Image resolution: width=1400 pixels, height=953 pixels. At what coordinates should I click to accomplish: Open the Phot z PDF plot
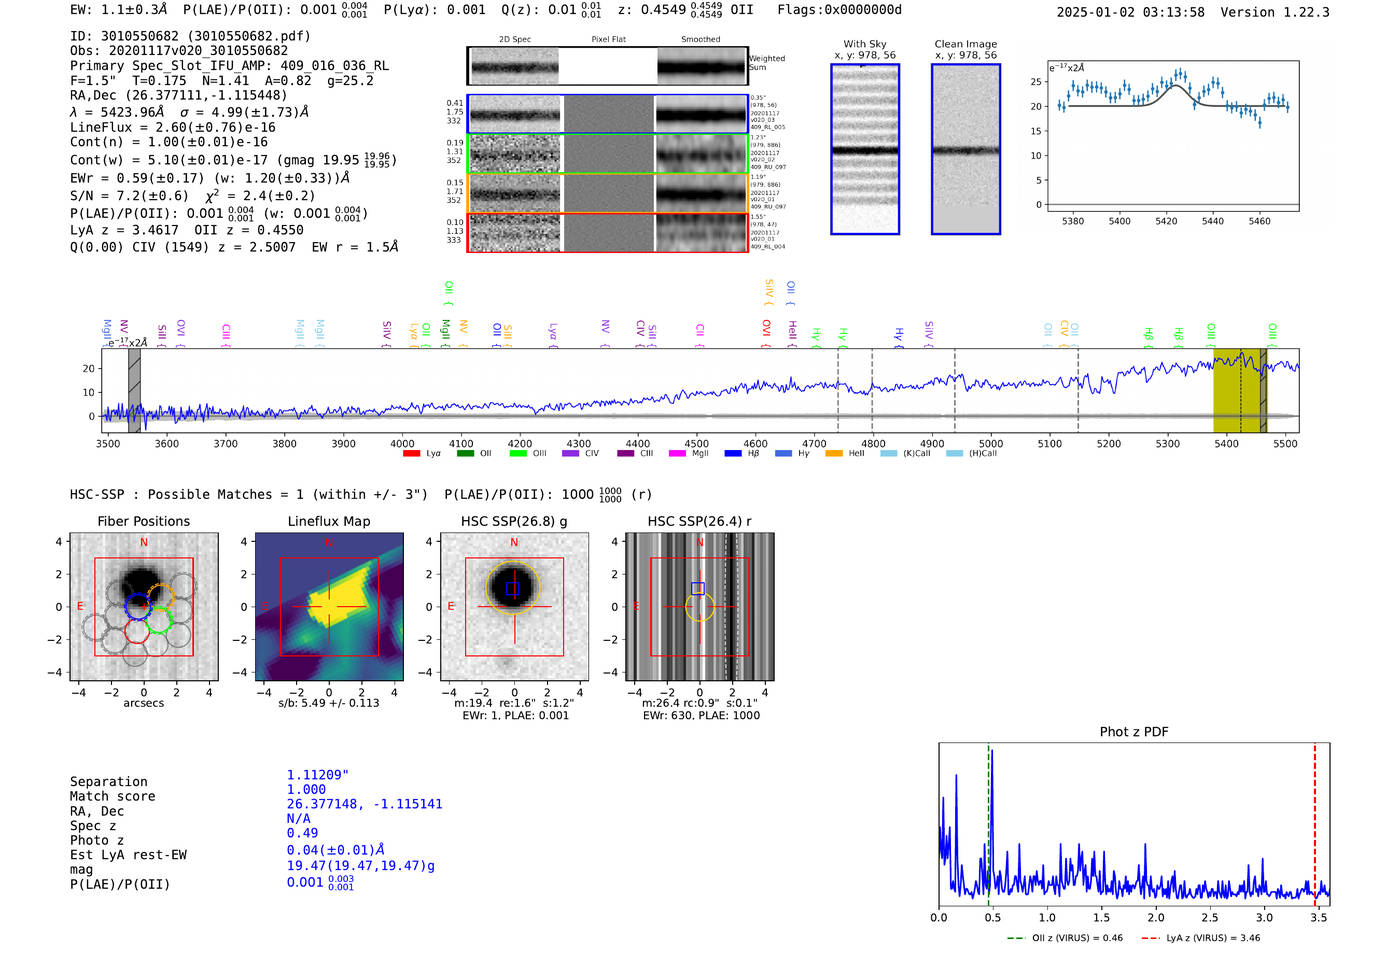1134,823
